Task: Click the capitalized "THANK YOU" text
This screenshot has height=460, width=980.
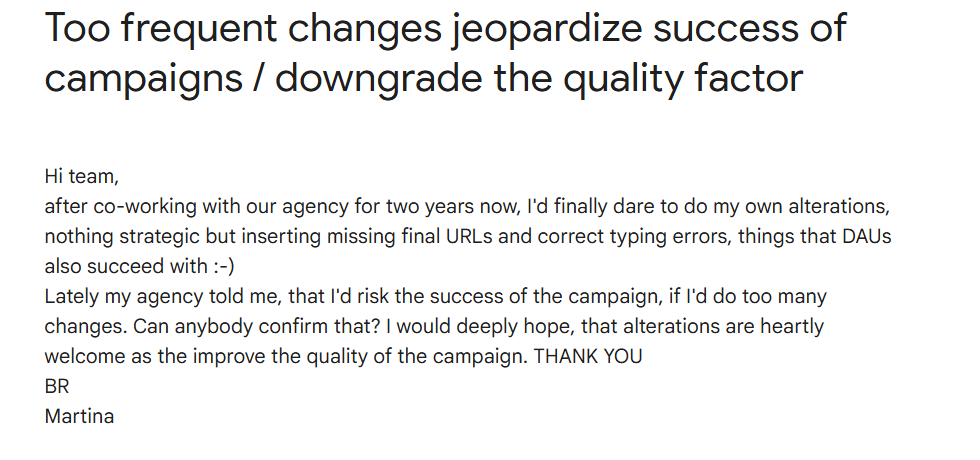Action: [589, 357]
